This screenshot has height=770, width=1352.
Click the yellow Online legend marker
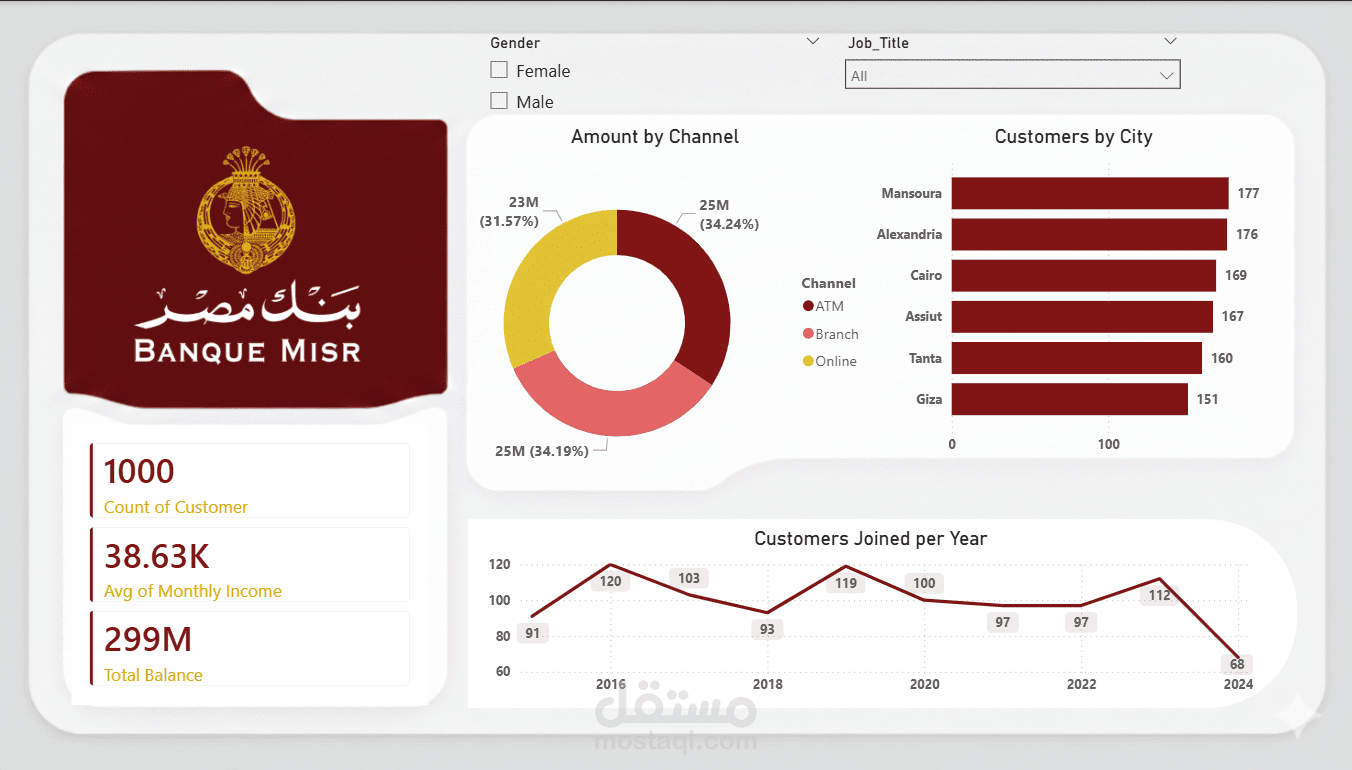pos(808,361)
